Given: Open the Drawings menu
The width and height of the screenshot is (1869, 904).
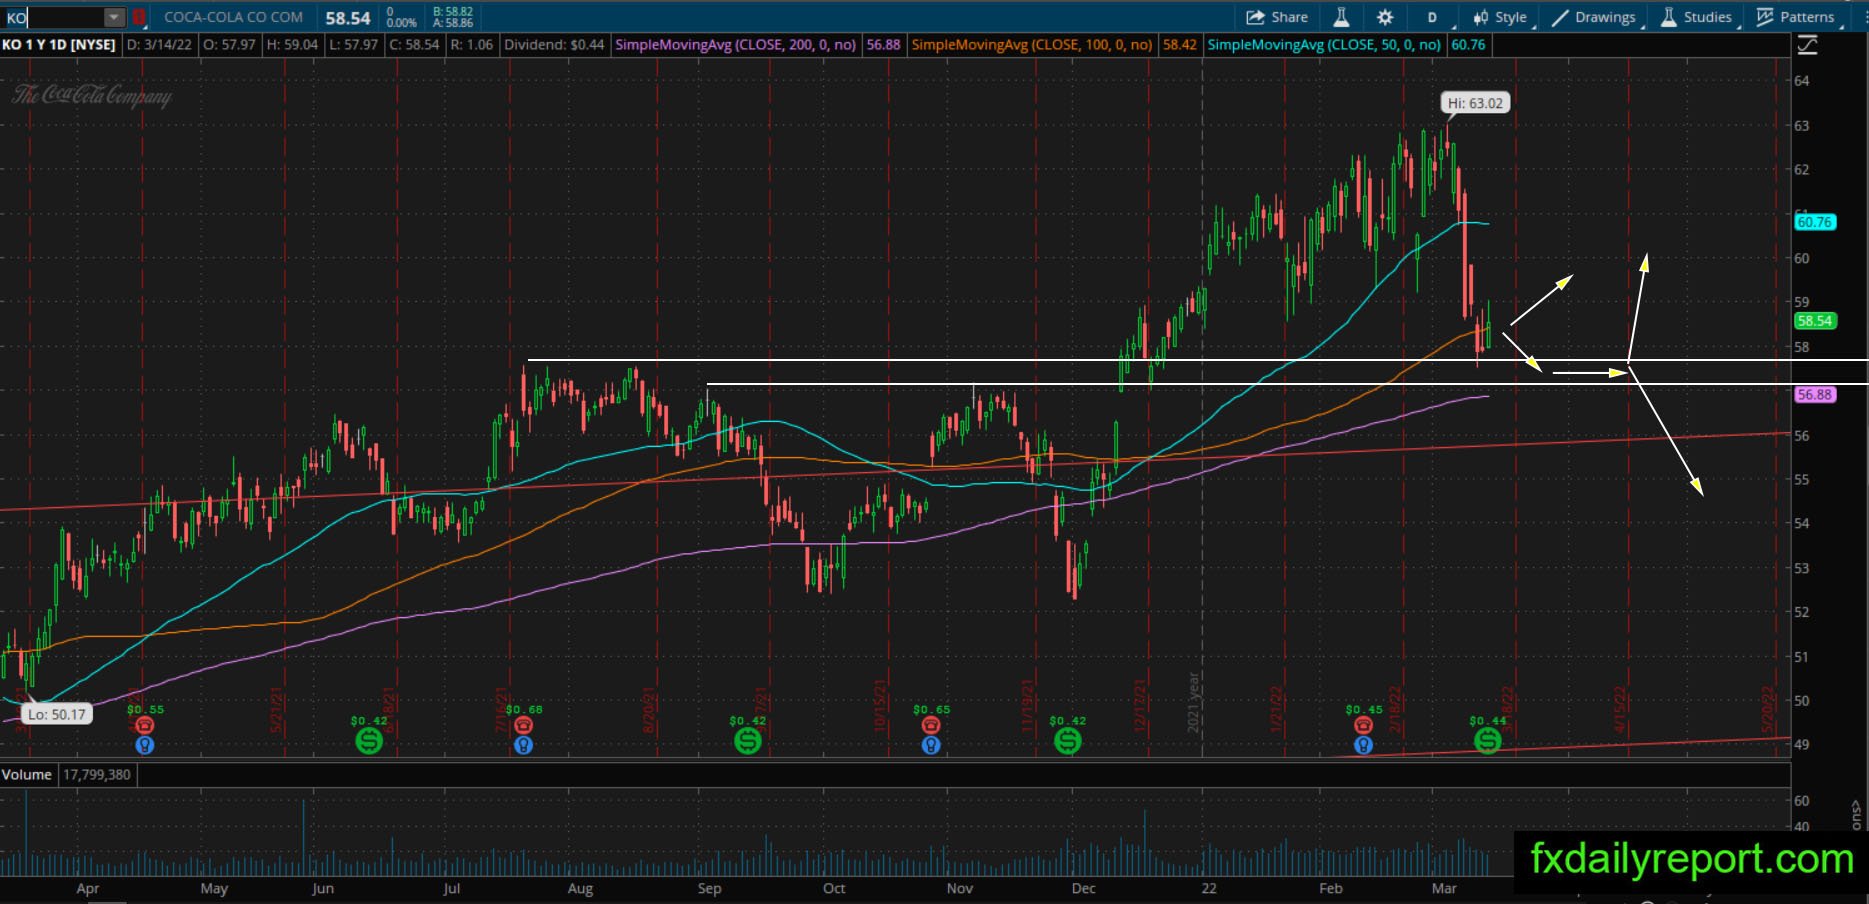Looking at the screenshot, I should [1594, 17].
